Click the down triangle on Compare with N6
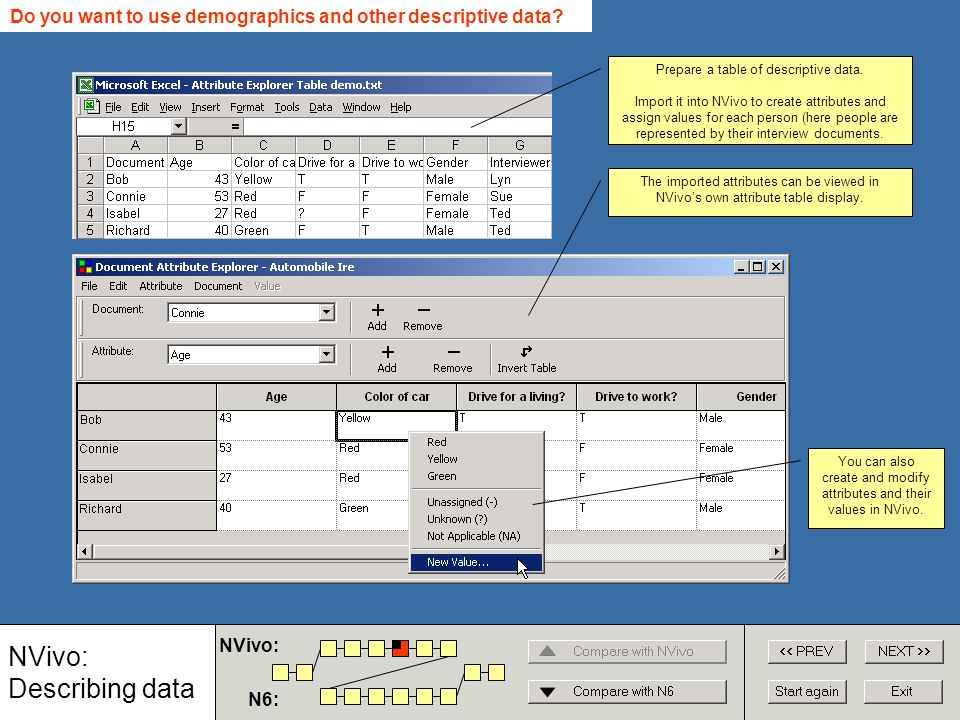Screen dimensions: 960x720 point(548,692)
